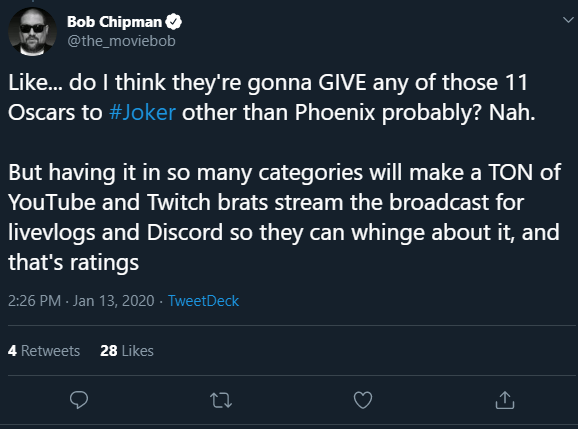The height and width of the screenshot is (429, 578).
Task: Like the tweet with the heart icon
Action: coord(363,400)
